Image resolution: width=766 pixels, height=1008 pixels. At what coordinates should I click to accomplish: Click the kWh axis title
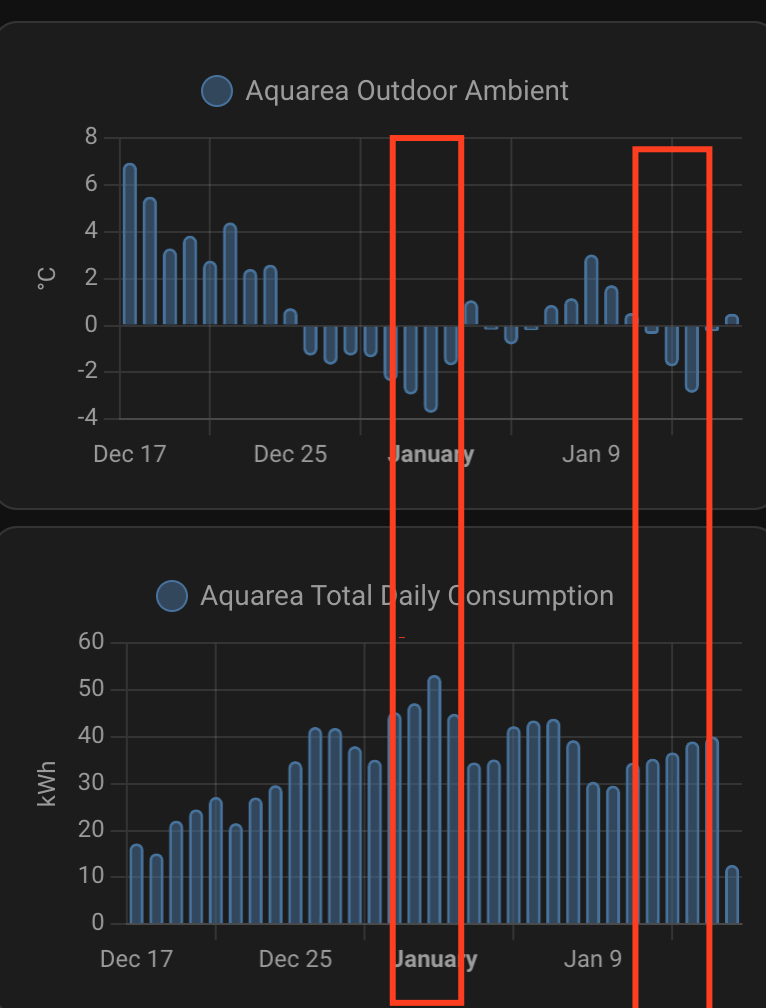(47, 783)
